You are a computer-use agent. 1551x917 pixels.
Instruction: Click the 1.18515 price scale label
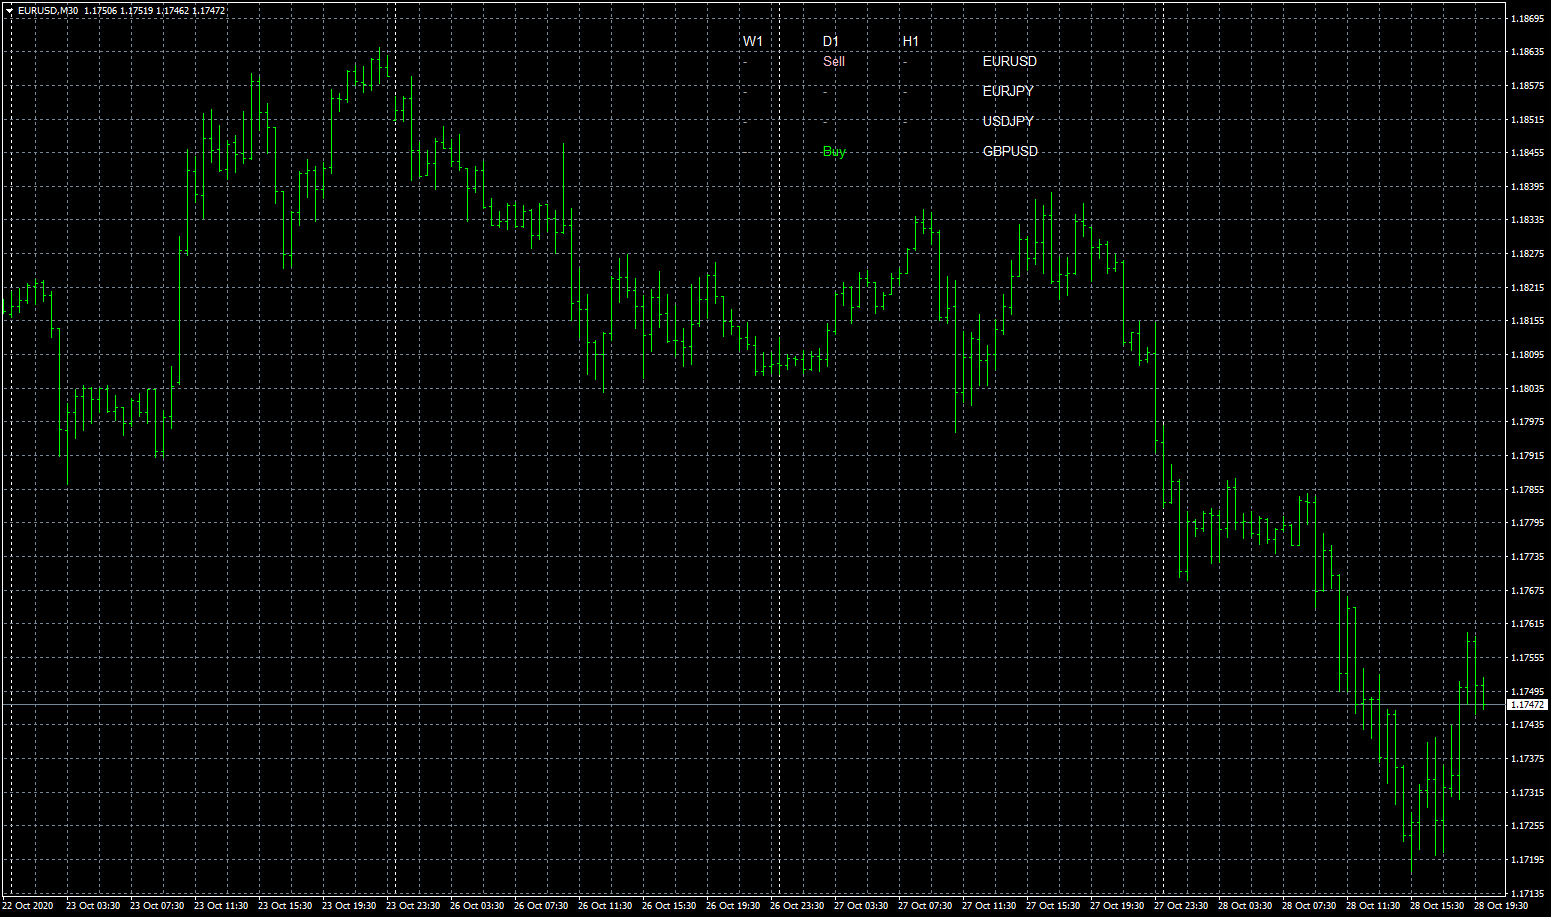coord(1528,119)
